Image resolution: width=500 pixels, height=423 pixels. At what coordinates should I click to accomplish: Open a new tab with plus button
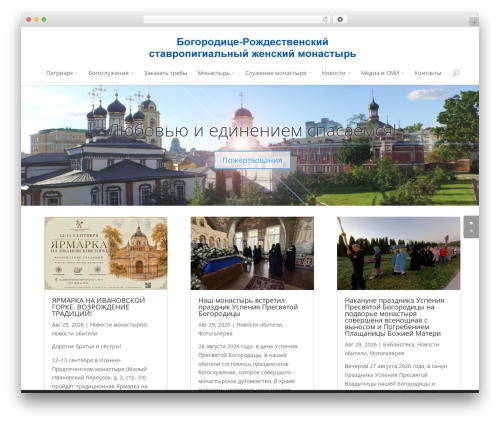474,22
